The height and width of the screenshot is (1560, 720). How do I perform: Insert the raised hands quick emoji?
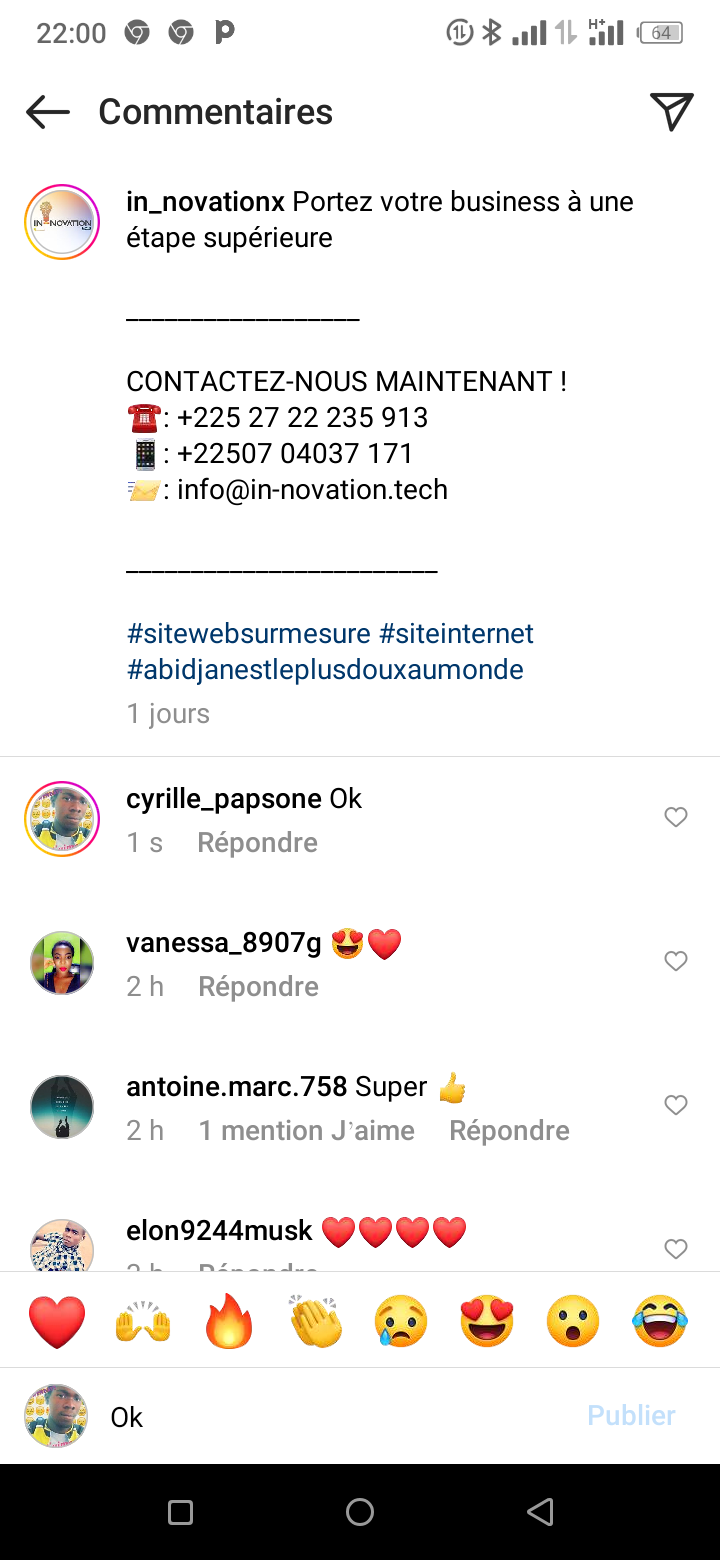143,1321
